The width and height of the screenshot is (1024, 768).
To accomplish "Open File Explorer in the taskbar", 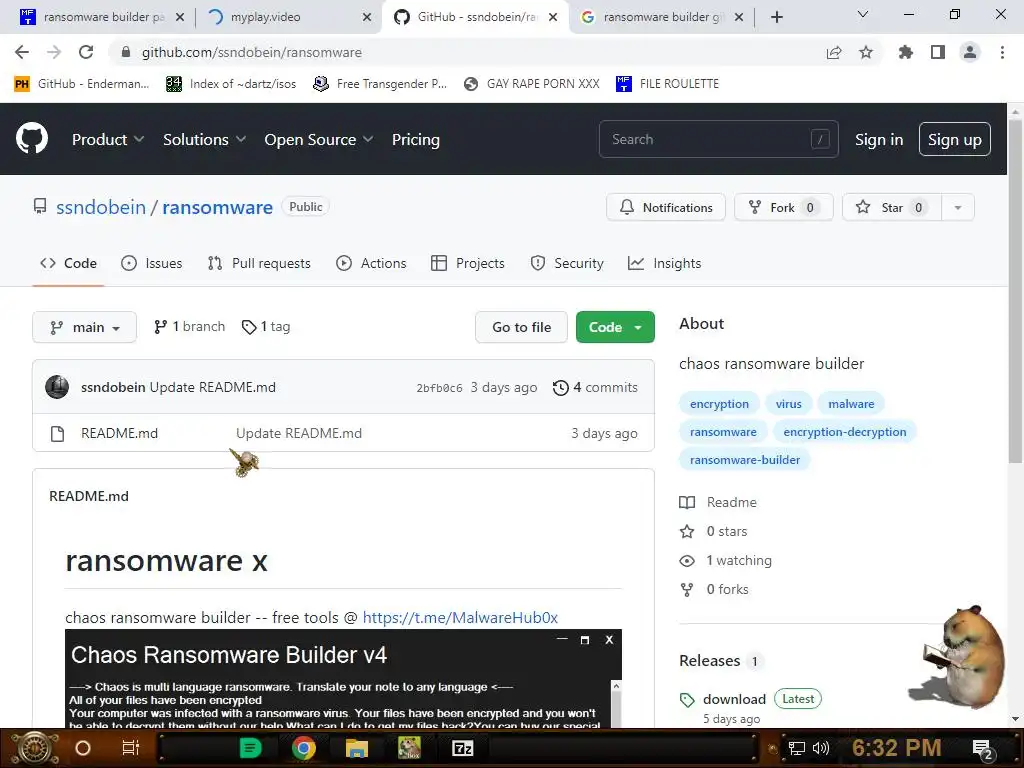I will 357,748.
